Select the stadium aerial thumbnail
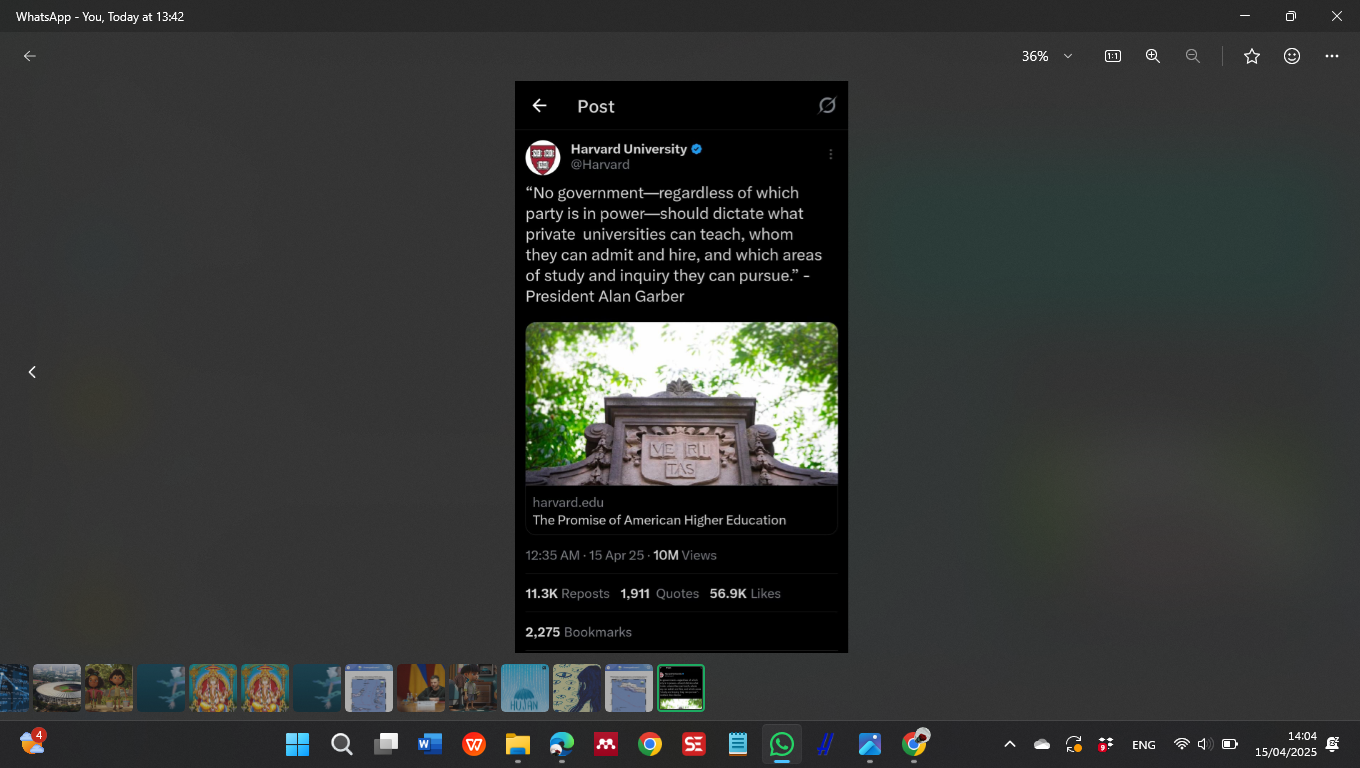Viewport: 1360px width, 768px height. point(57,688)
